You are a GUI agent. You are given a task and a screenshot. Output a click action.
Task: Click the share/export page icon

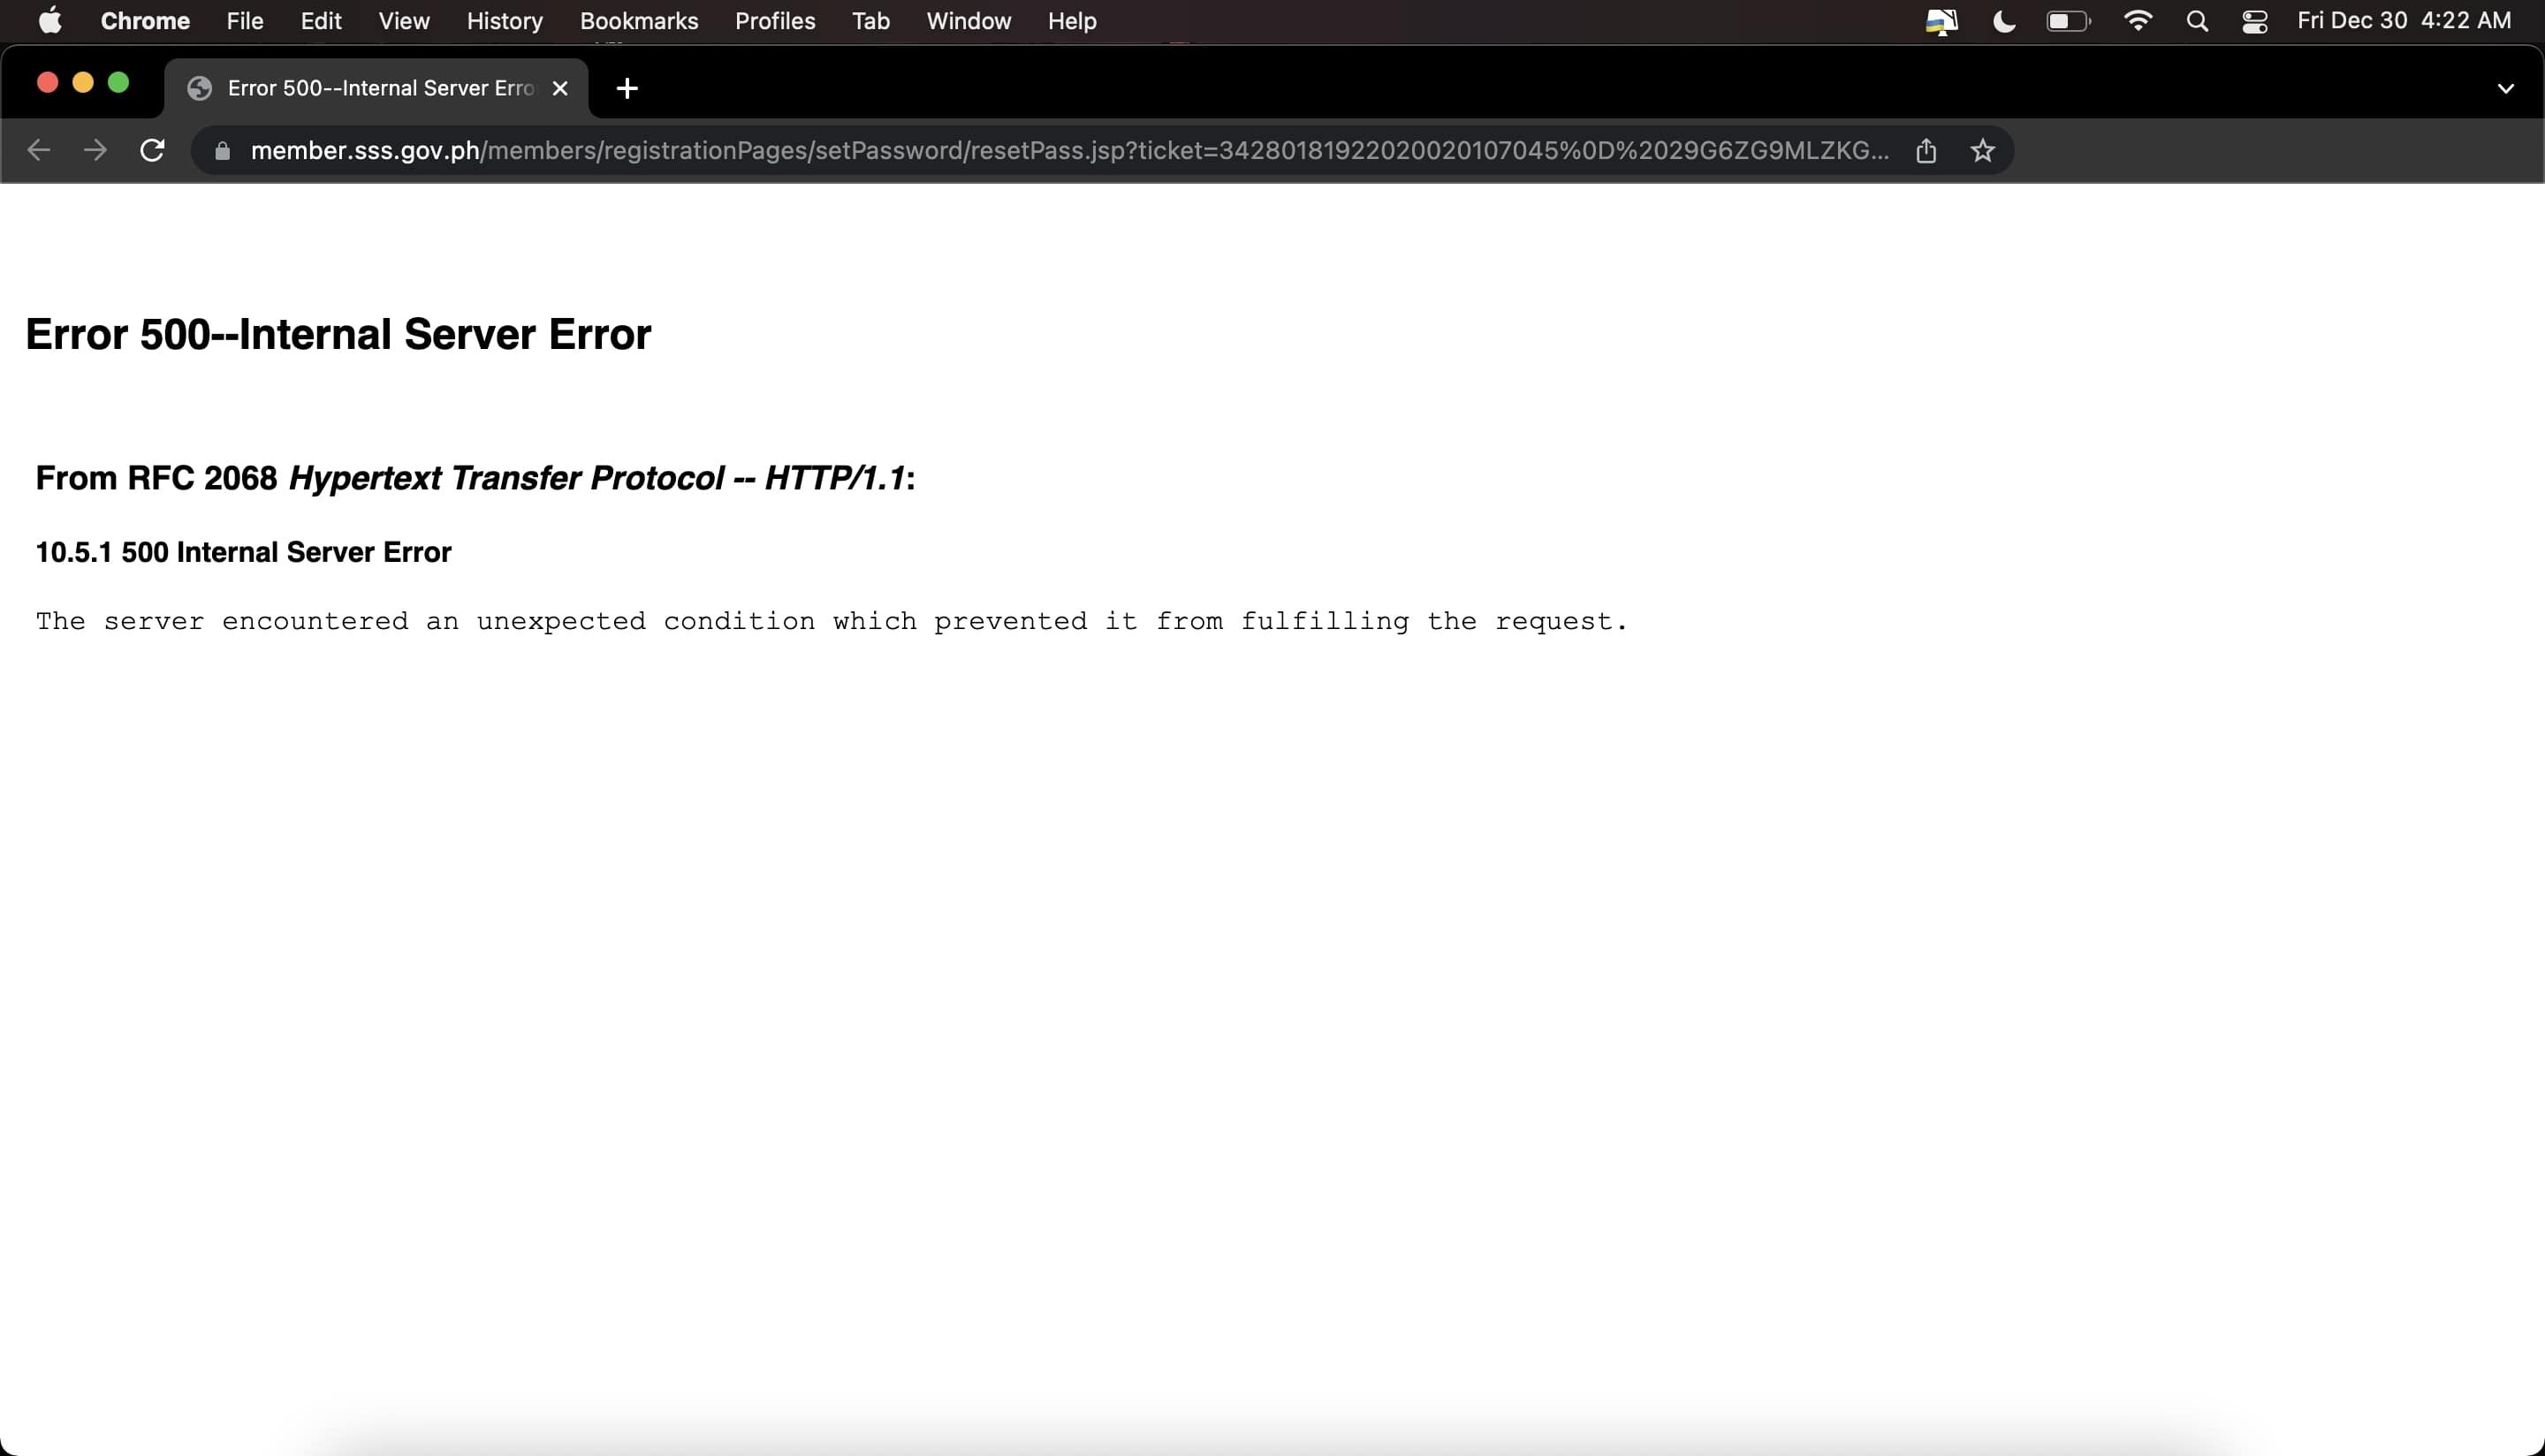[1925, 150]
